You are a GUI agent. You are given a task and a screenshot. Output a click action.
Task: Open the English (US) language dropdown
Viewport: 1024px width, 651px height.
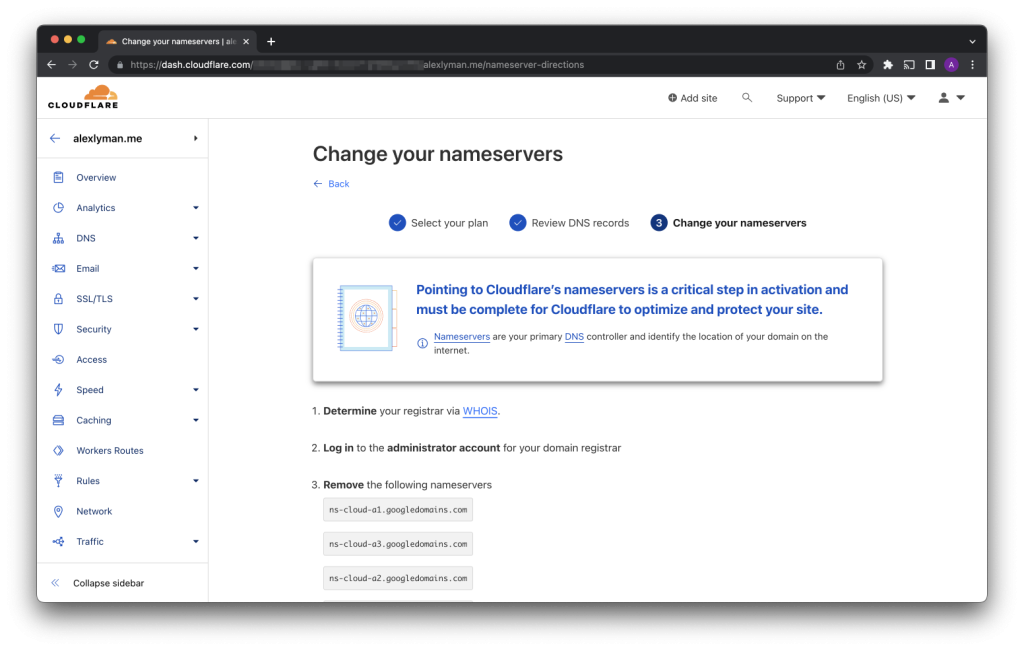coord(880,98)
